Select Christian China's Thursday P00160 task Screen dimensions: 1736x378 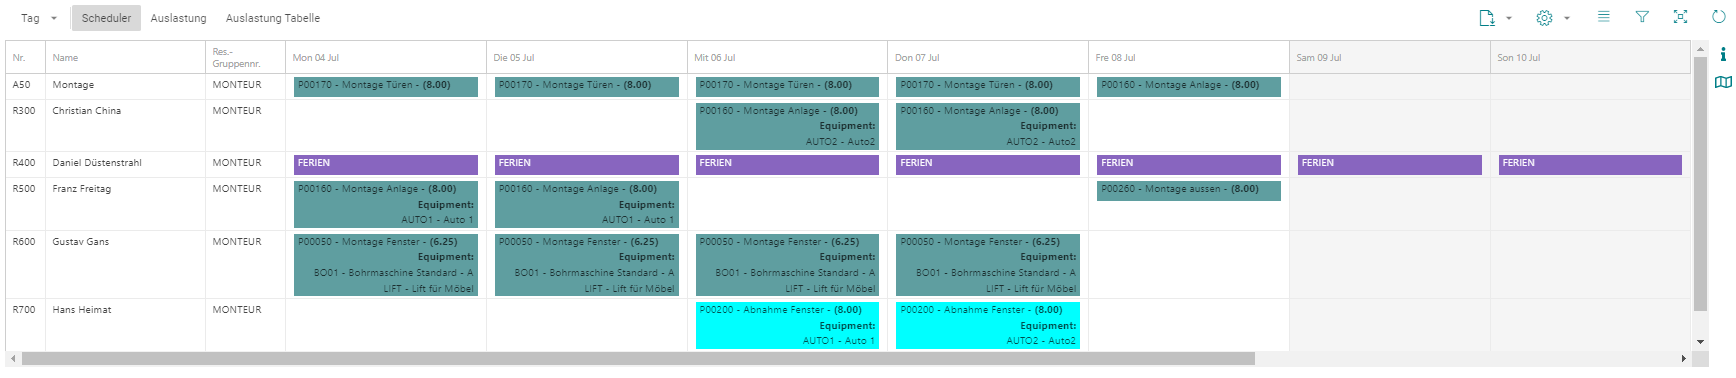tap(988, 126)
